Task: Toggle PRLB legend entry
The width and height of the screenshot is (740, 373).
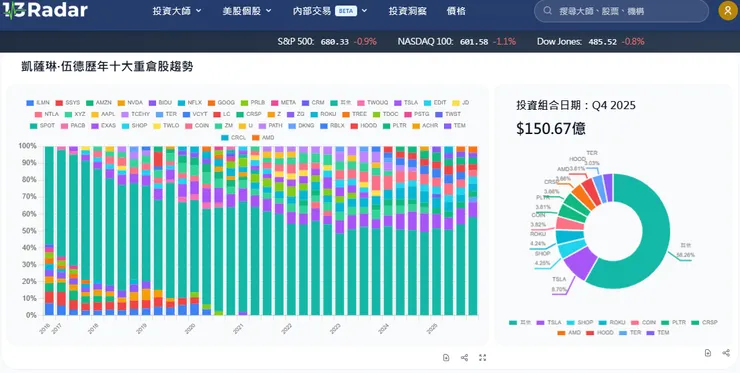Action: [252, 102]
